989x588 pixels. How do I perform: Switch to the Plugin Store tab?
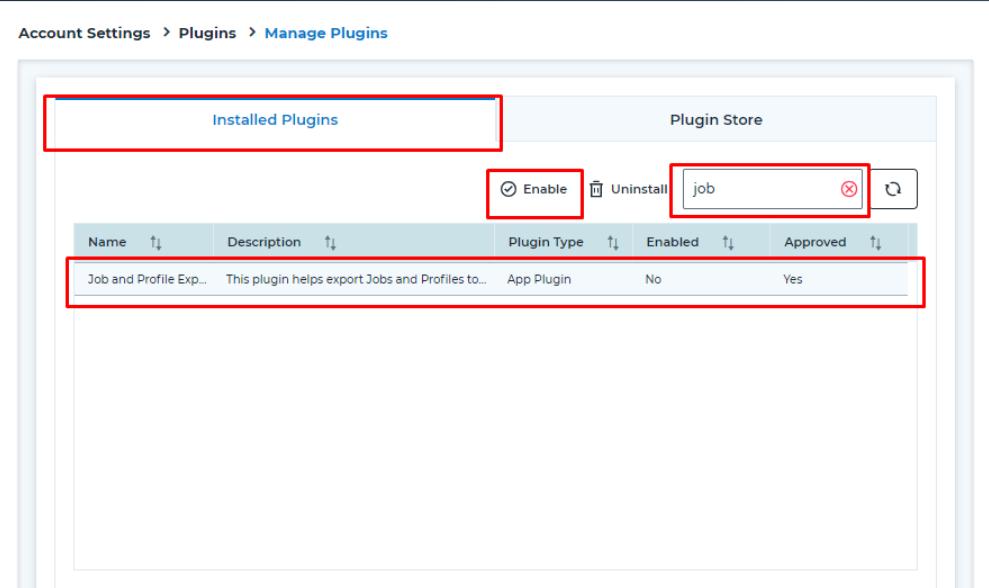tap(716, 119)
